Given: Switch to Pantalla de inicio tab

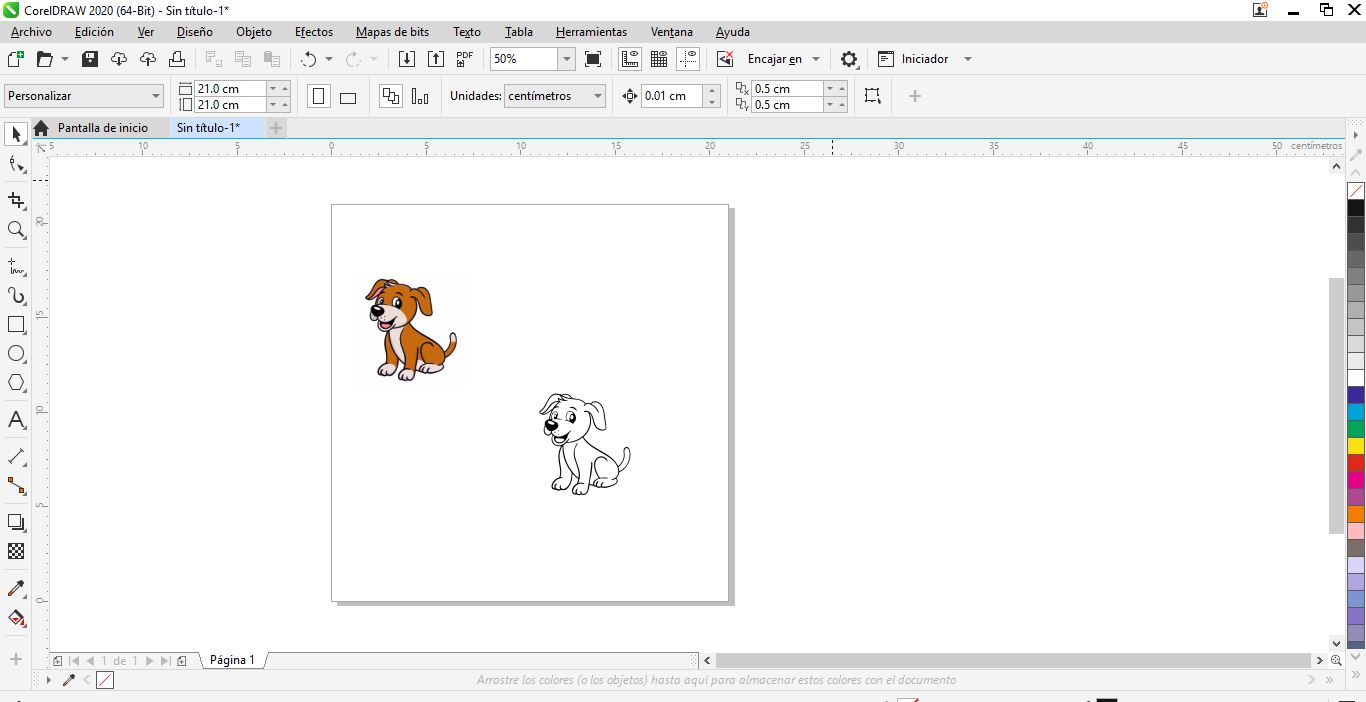Looking at the screenshot, I should (x=102, y=128).
